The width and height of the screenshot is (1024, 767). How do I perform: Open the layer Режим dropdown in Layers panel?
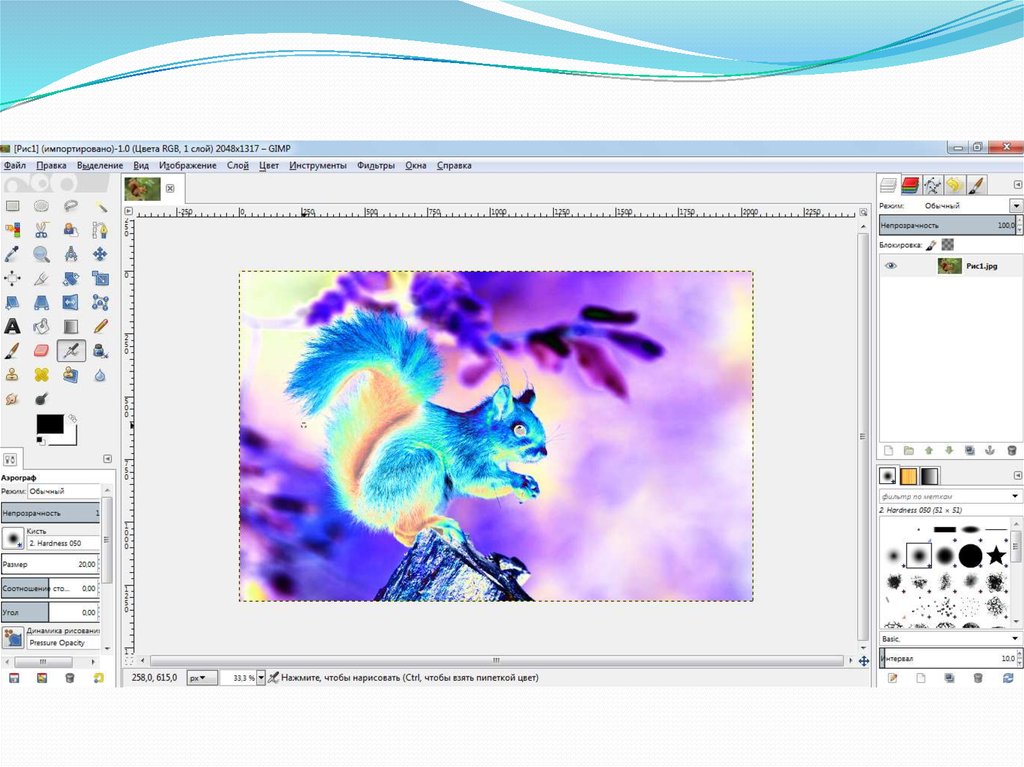[1016, 205]
